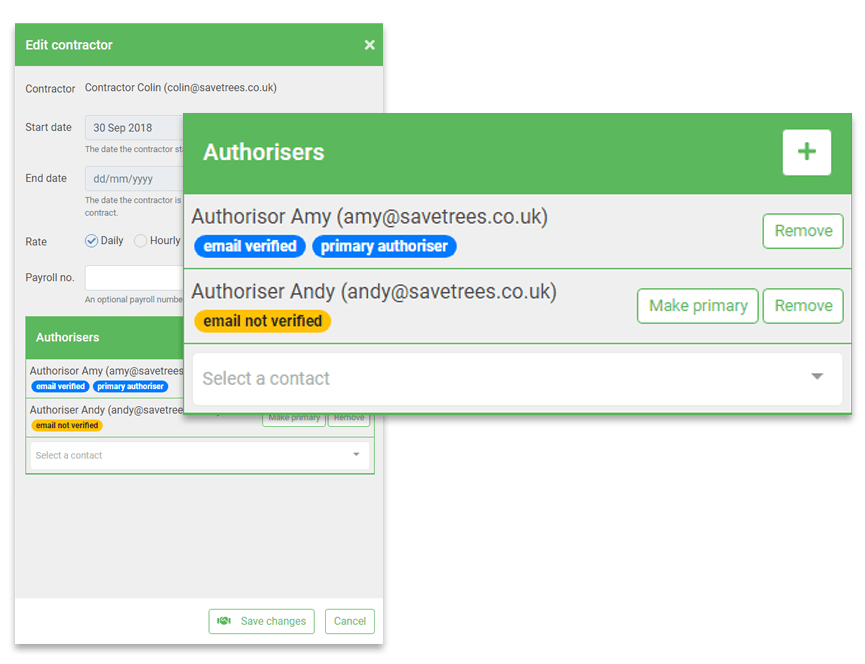Click the large 'email not verified' badge
Image resolution: width=865 pixels, height=664 pixels.
click(263, 321)
